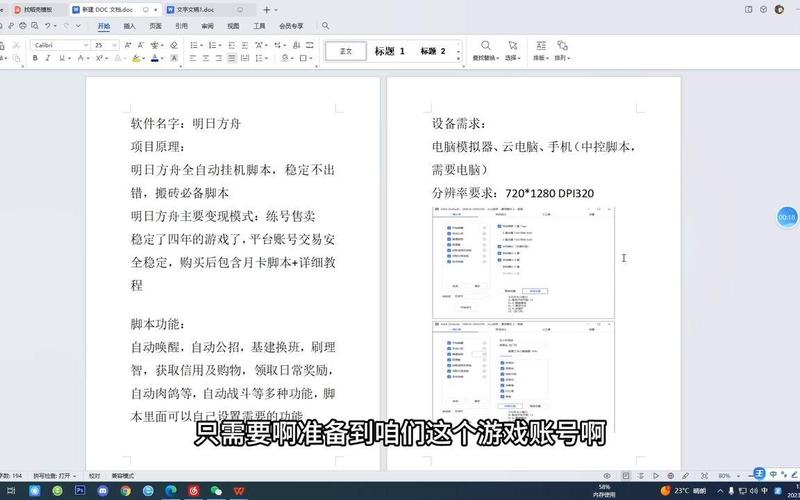The height and width of the screenshot is (500, 800).
Task: Apply the 标题 2 style
Action: [x=433, y=51]
